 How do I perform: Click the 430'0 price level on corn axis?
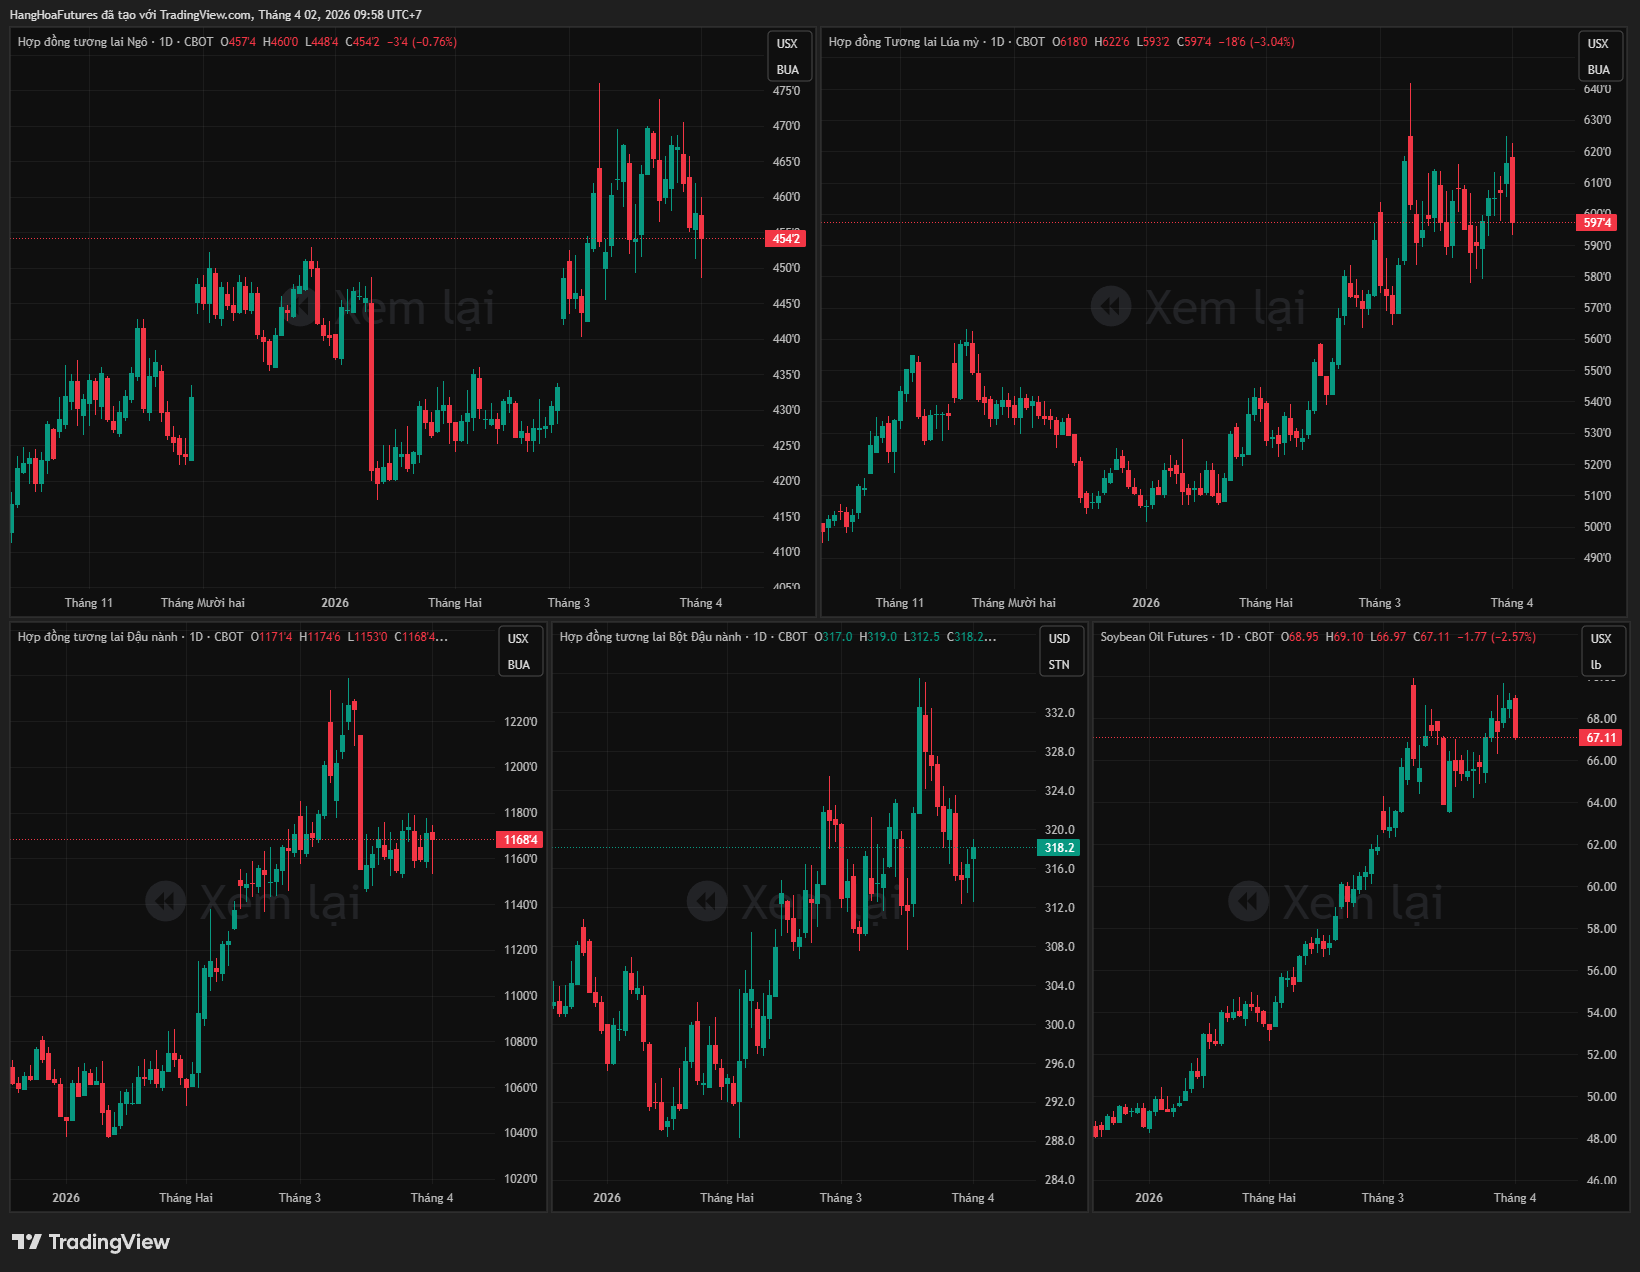click(787, 410)
